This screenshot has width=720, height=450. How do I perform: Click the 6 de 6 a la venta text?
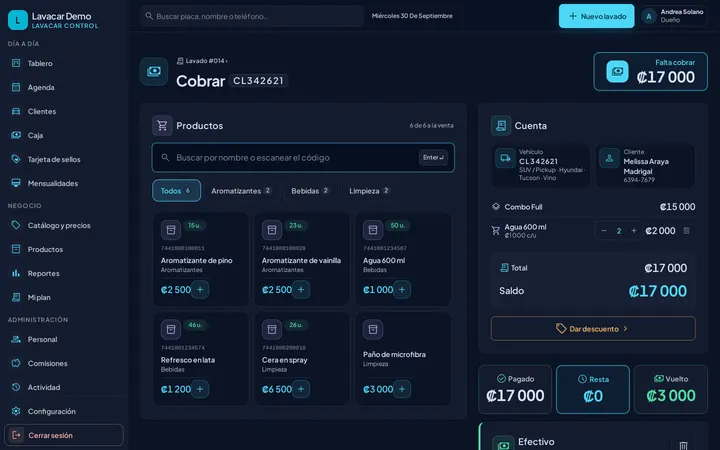pos(431,125)
